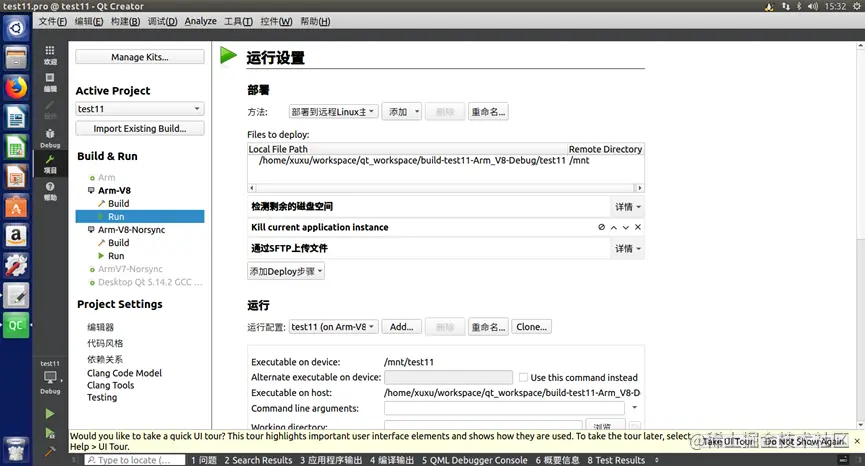Image resolution: width=865 pixels, height=466 pixels.
Task: Click run configuration 重命名... button
Action: 488,327
